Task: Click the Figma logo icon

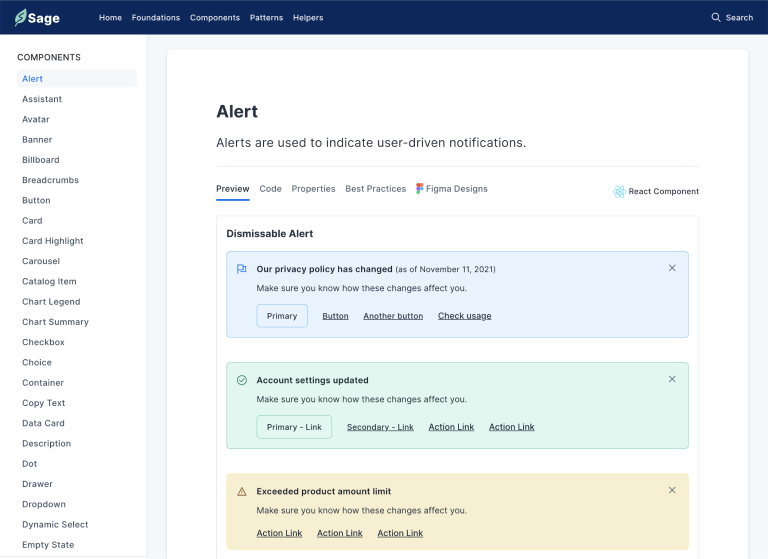Action: 420,188
